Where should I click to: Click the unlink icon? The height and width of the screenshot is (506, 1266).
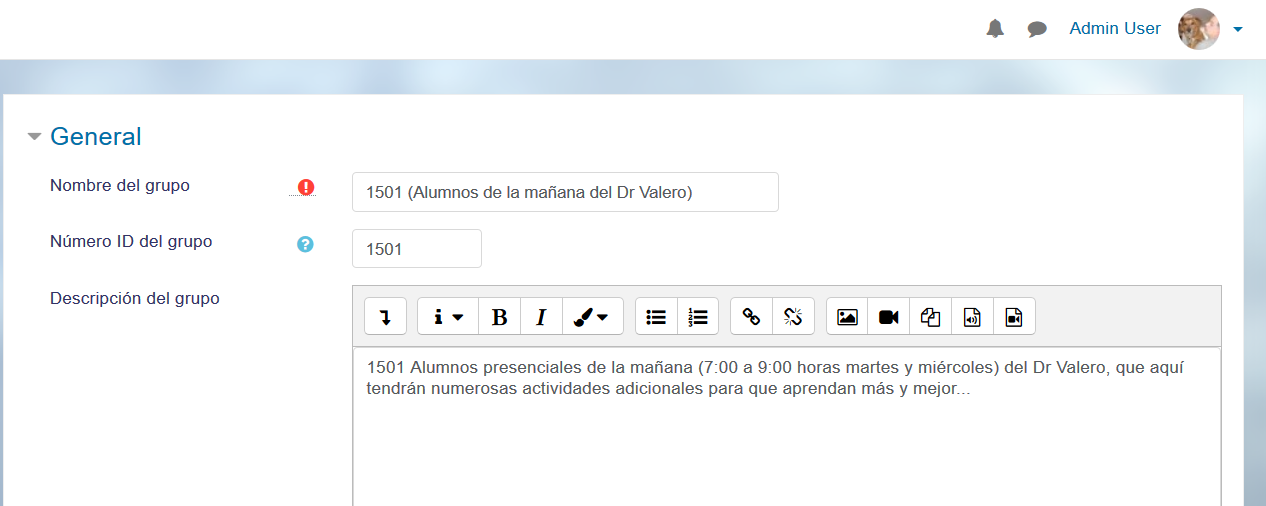[793, 316]
